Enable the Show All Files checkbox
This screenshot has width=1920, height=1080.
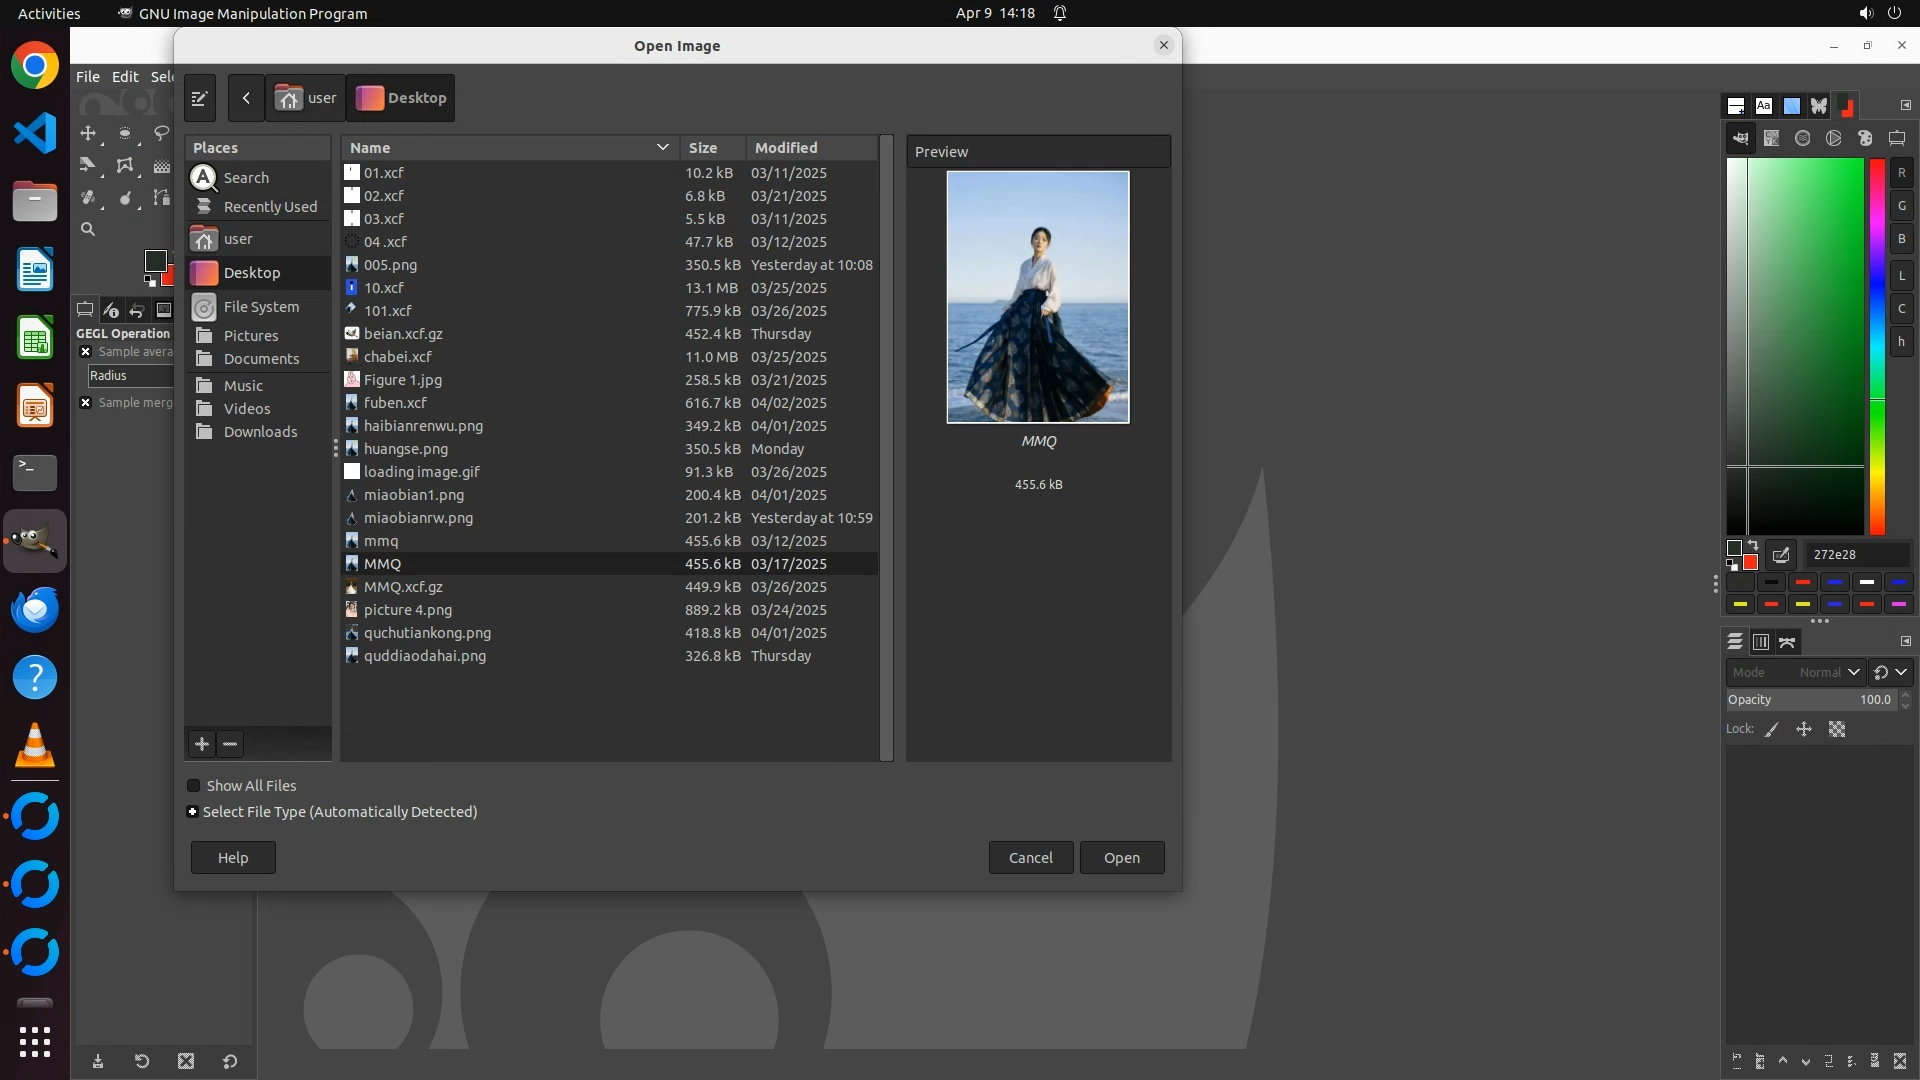click(x=194, y=786)
